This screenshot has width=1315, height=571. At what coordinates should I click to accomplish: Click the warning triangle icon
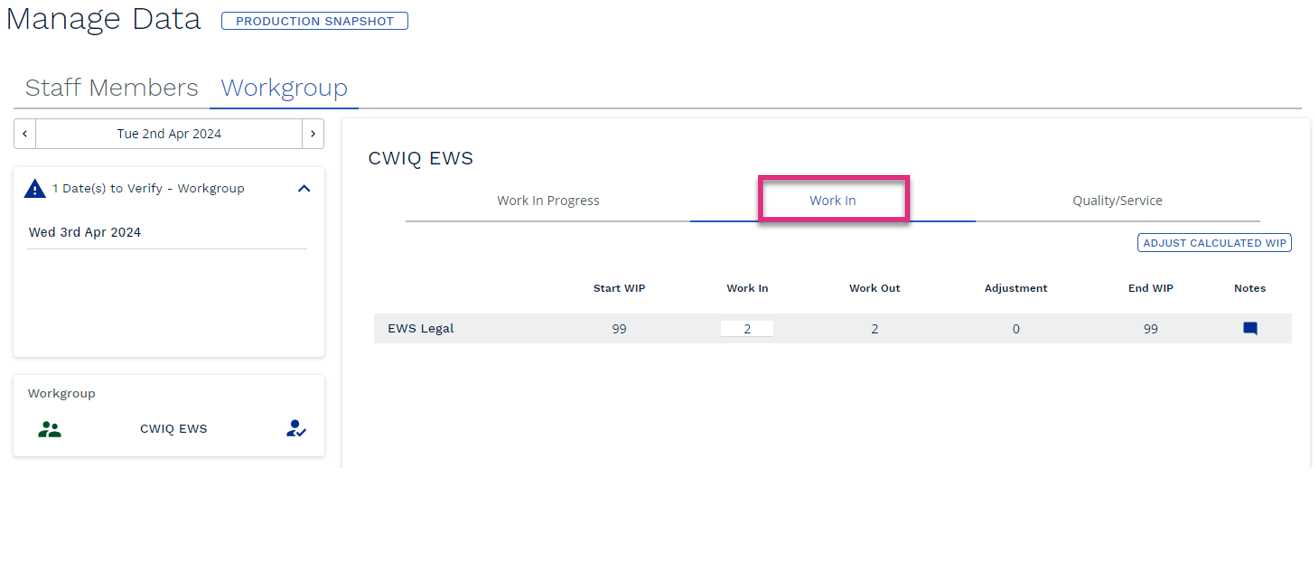pos(35,188)
